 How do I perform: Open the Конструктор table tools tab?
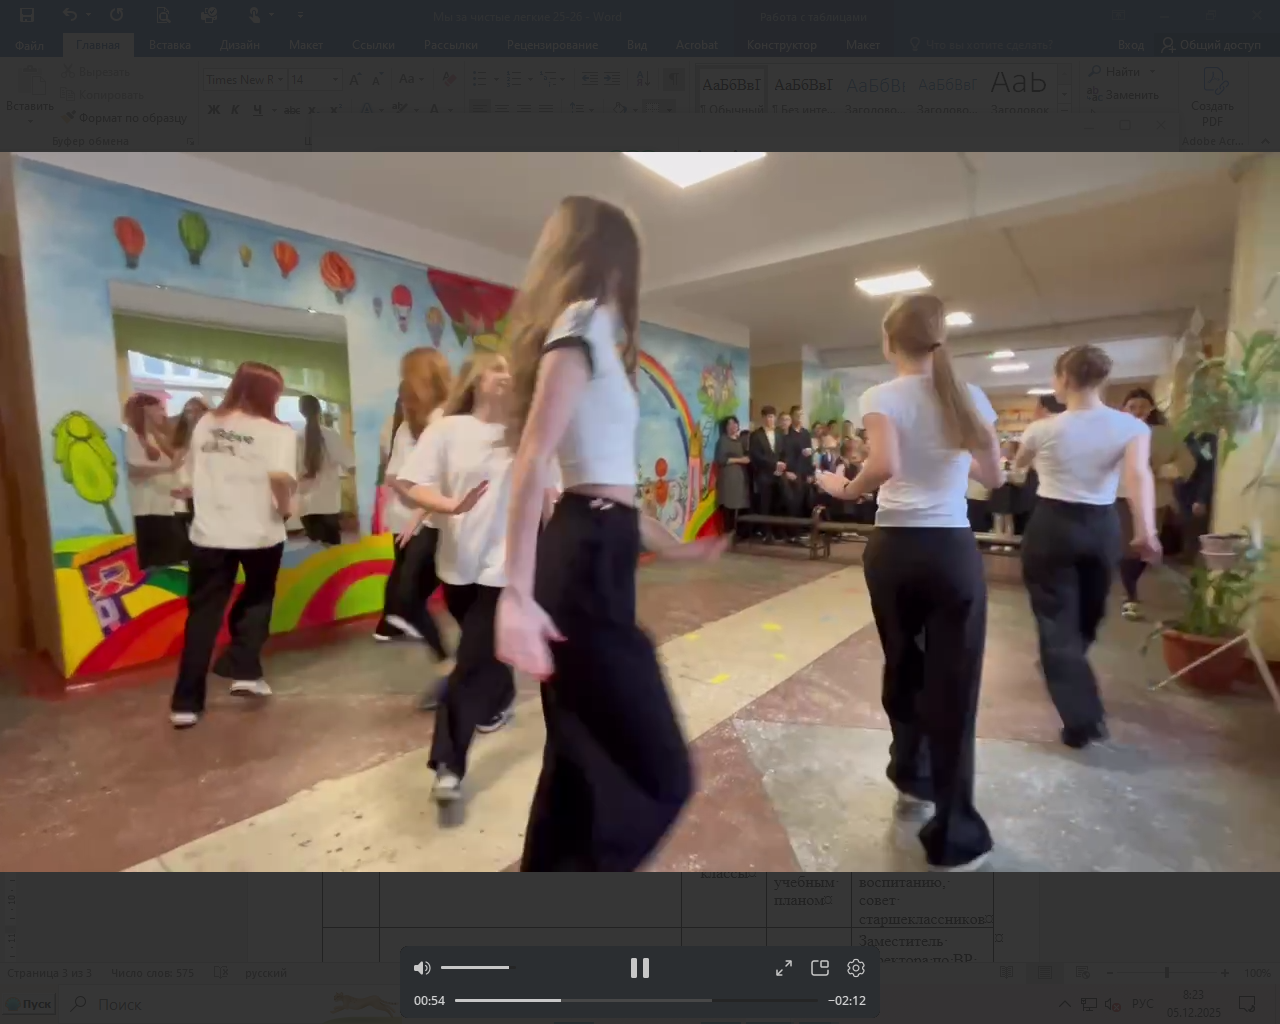(782, 45)
